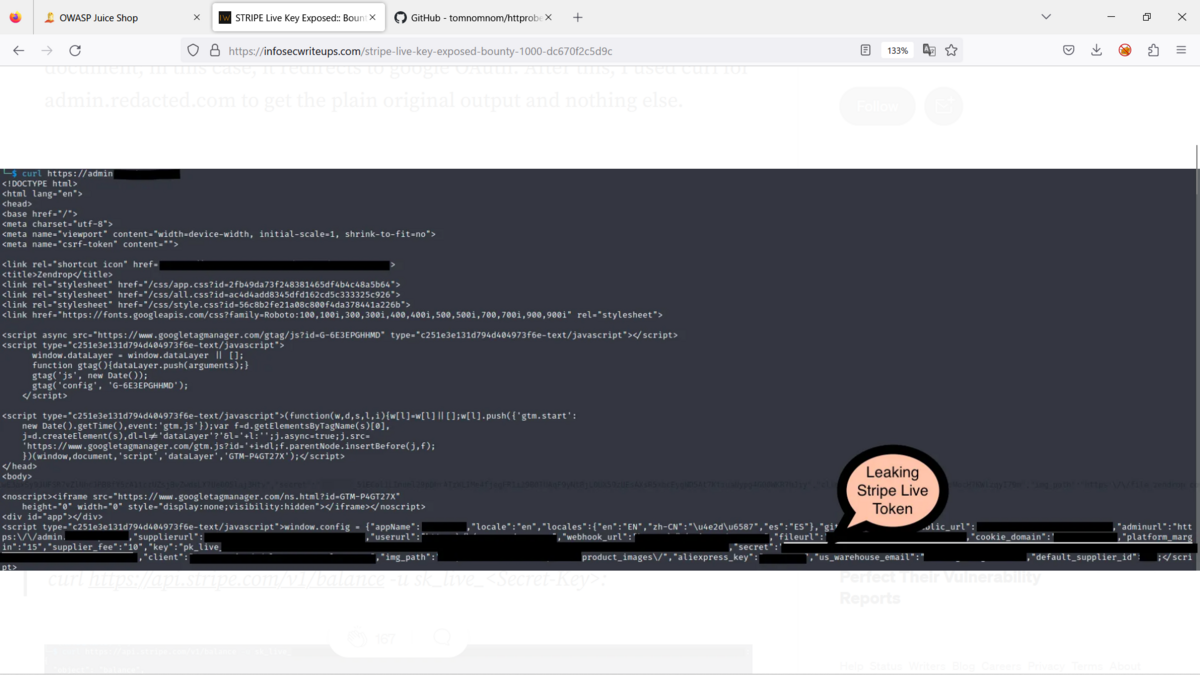
Task: Reload the current page
Action: click(75, 50)
